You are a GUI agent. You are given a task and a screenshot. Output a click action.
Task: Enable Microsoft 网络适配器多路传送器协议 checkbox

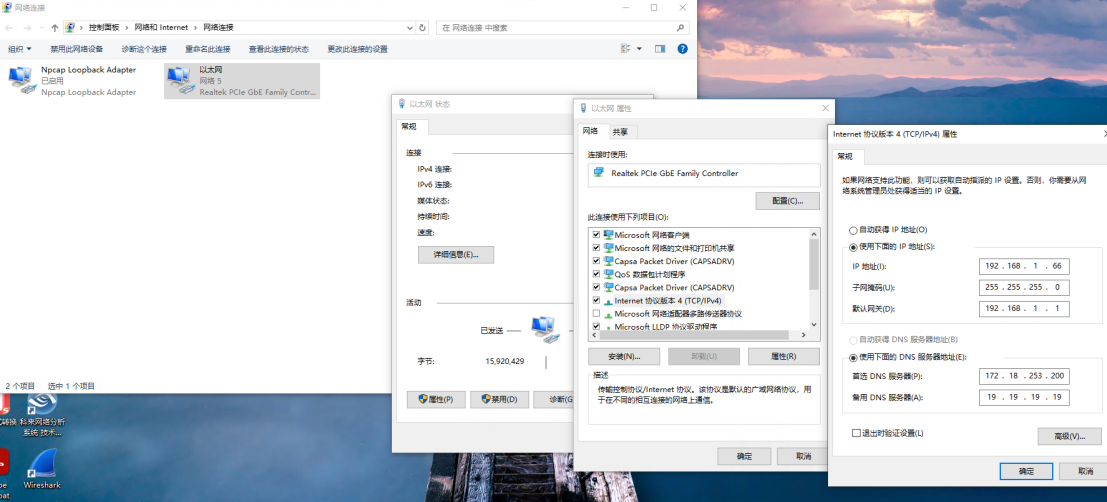point(597,313)
